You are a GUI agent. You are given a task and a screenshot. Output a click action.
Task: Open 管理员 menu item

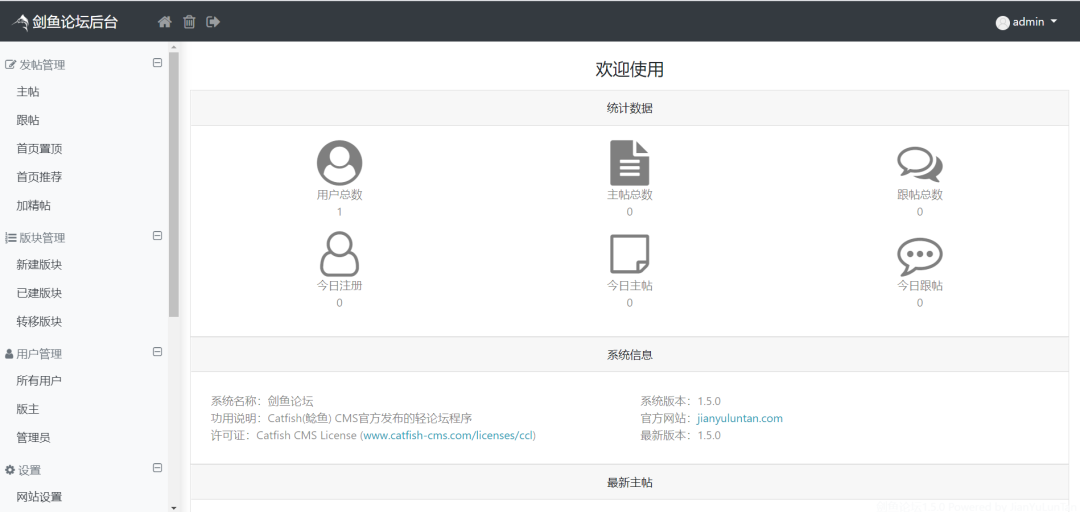click(x=34, y=438)
